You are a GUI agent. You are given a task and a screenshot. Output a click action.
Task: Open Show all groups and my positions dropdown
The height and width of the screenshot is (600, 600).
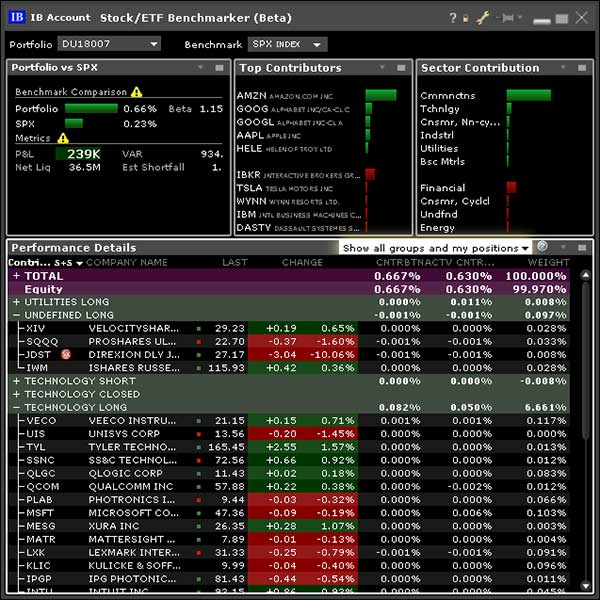(435, 248)
